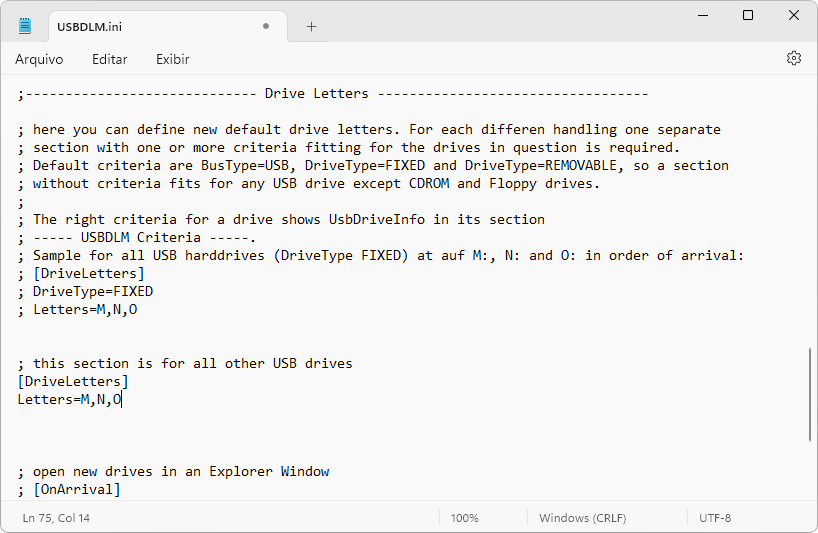Viewport: 818px width, 533px height.
Task: Click the vertical scrollbar thumb
Action: click(810, 395)
